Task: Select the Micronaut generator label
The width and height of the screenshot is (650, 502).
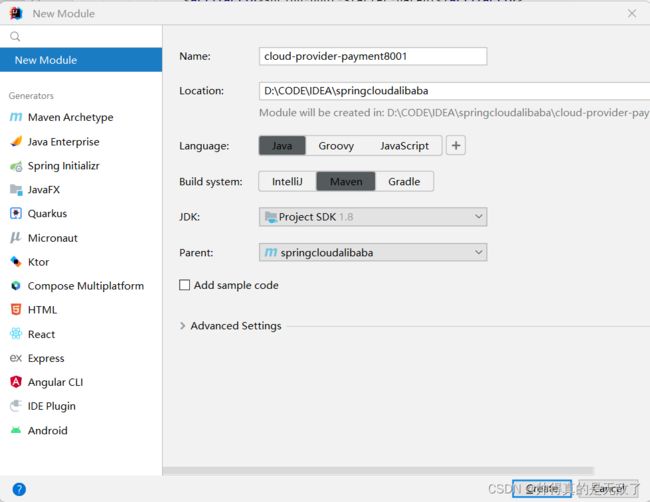Action: (53, 238)
